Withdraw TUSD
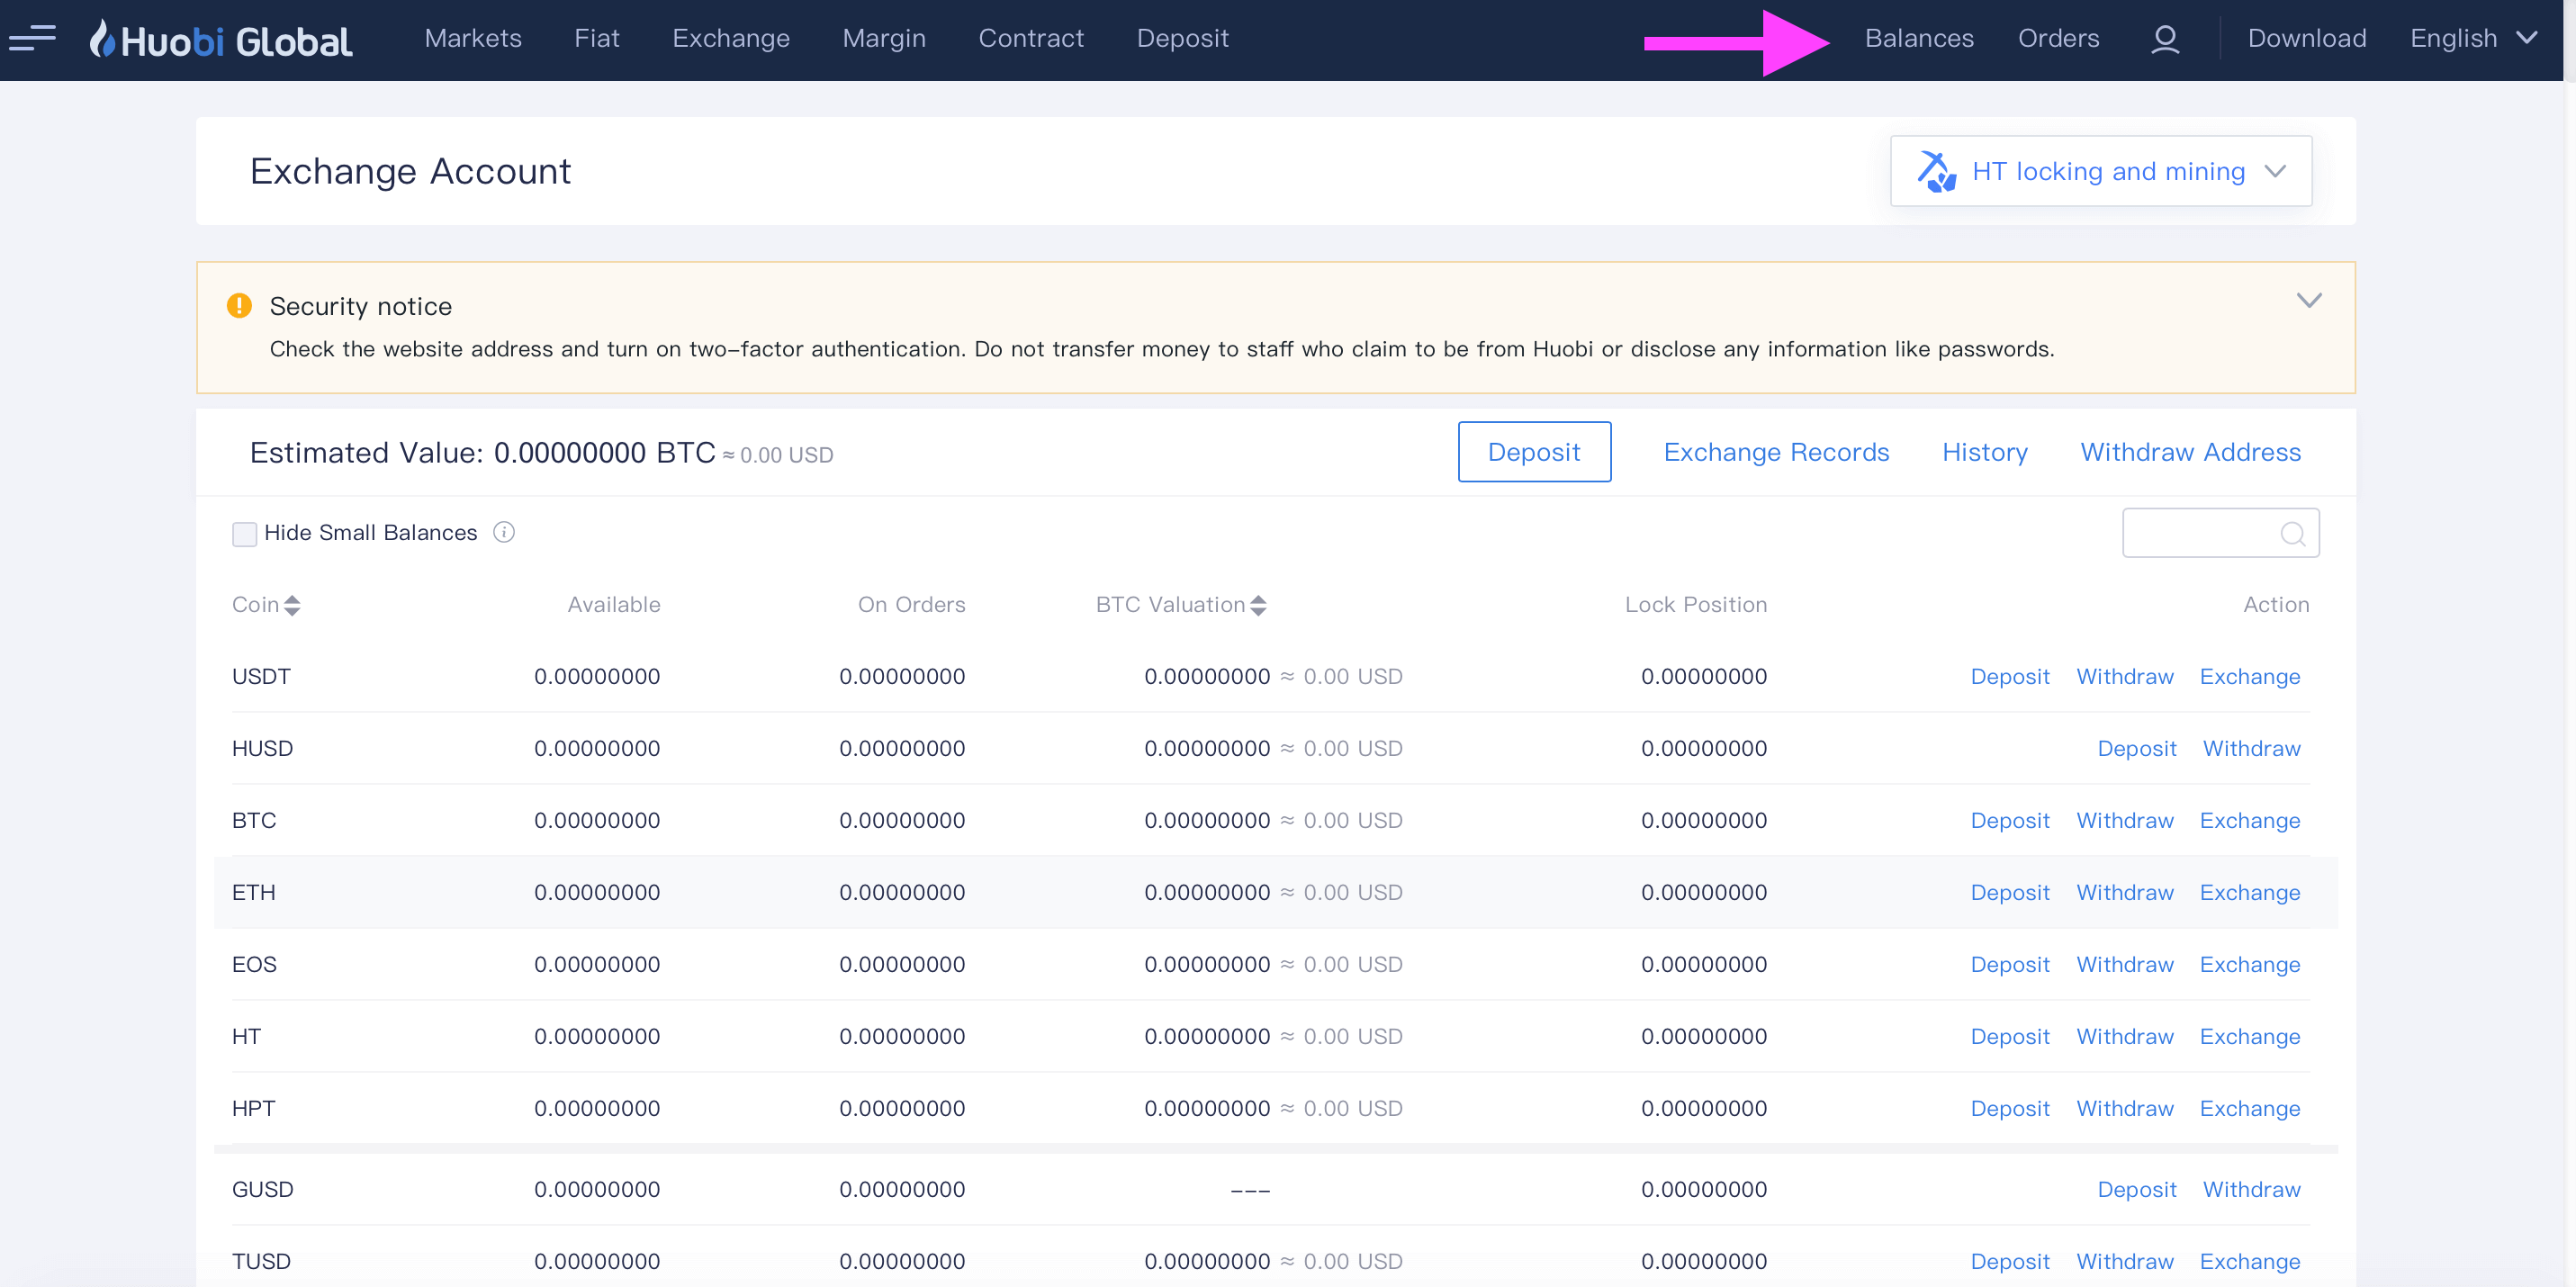2576x1287 pixels. (x=2125, y=1261)
